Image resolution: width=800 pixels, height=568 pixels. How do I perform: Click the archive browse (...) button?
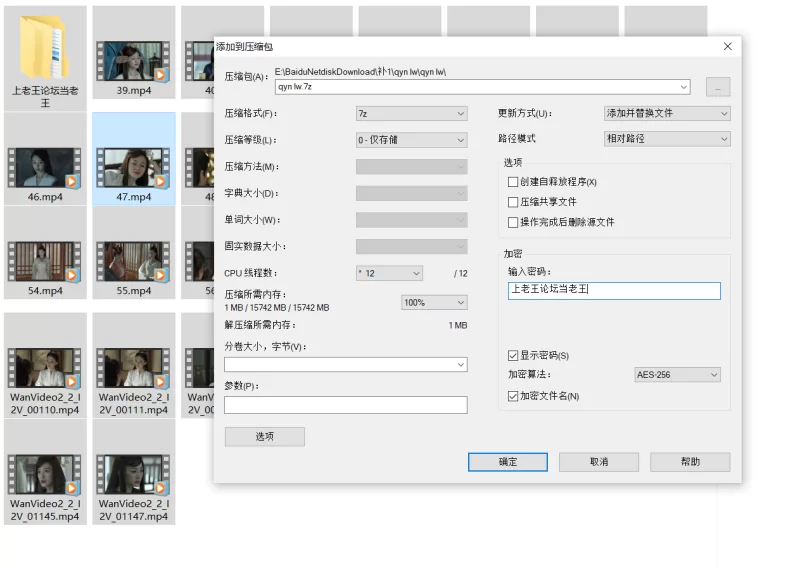point(717,87)
